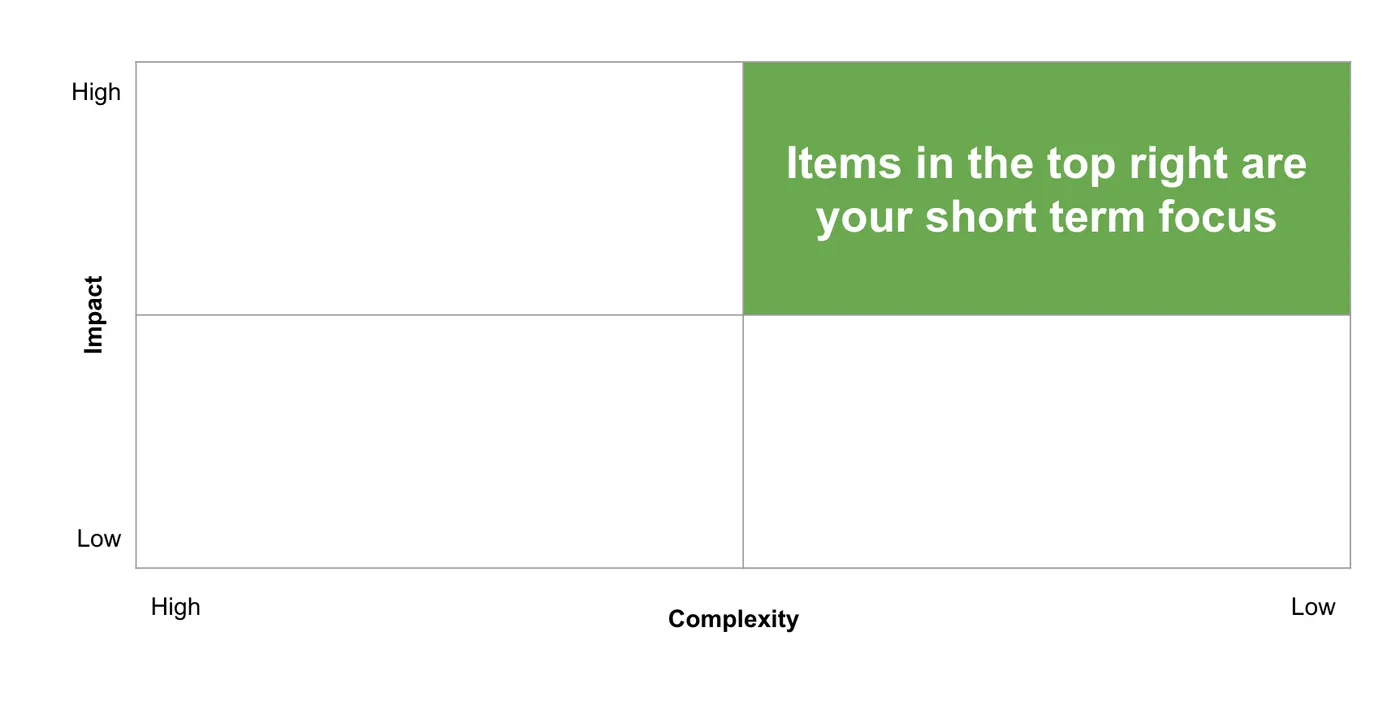
Task: Click the text line 'Items in the top right are'
Action: point(1046,163)
